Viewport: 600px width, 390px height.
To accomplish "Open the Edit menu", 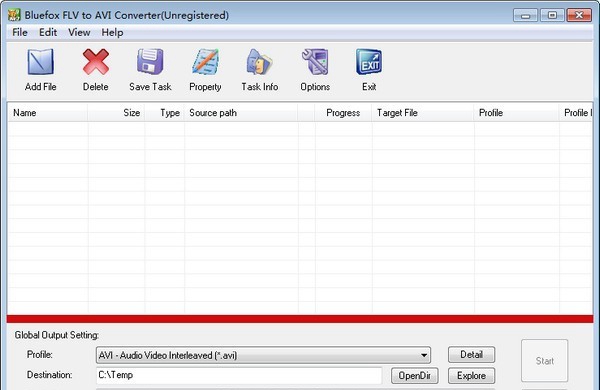I will (x=48, y=33).
